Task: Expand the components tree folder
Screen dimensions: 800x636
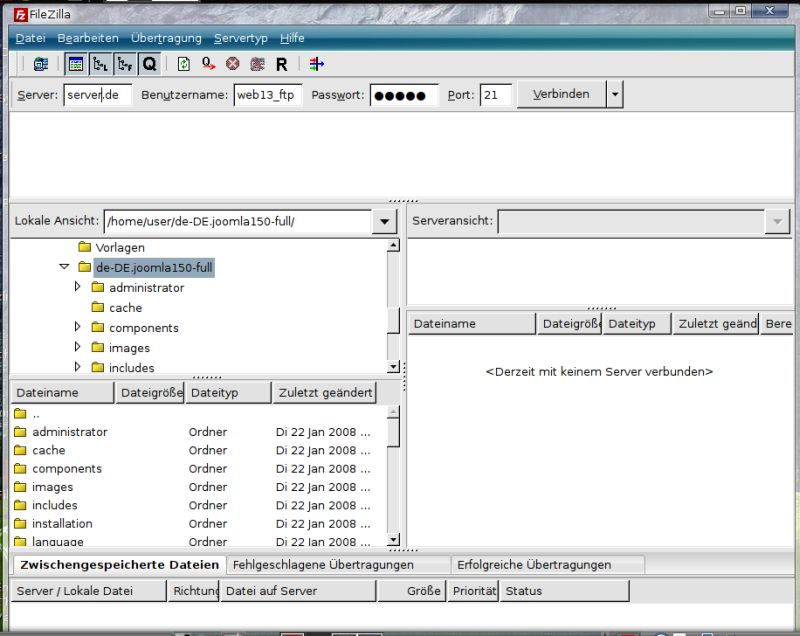Action: coord(77,326)
